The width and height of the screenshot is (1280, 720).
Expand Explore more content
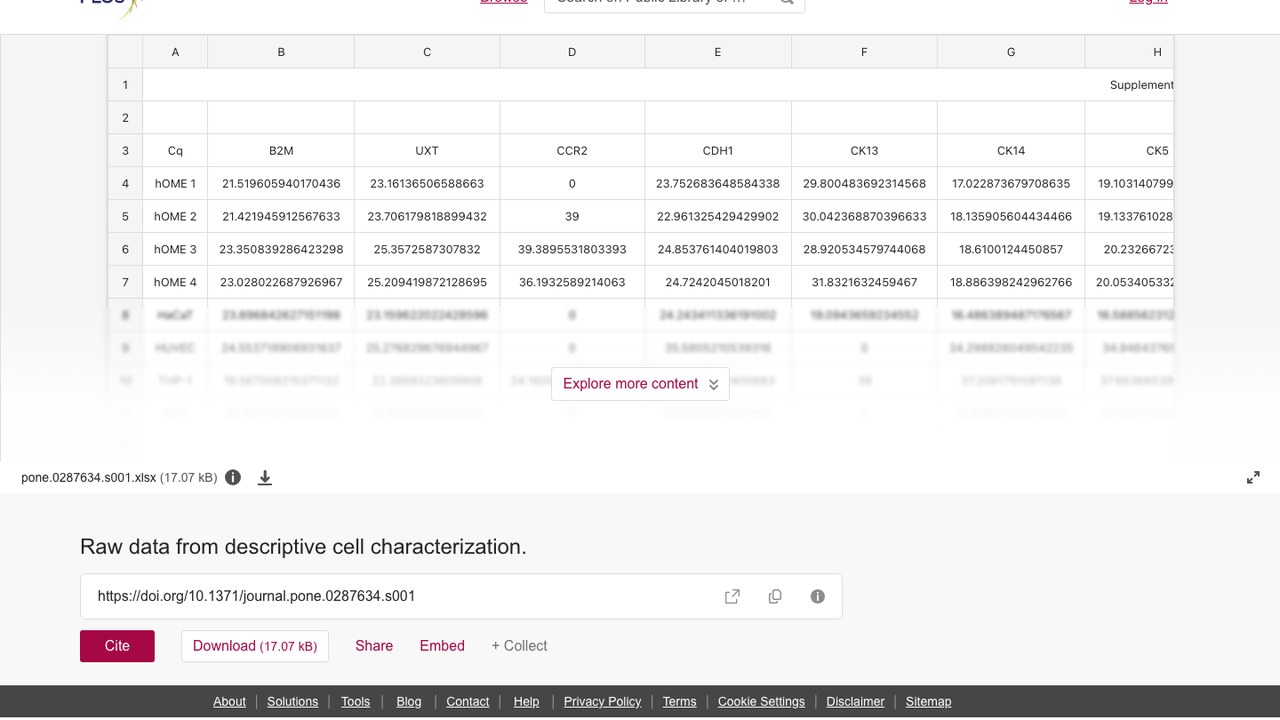[640, 384]
